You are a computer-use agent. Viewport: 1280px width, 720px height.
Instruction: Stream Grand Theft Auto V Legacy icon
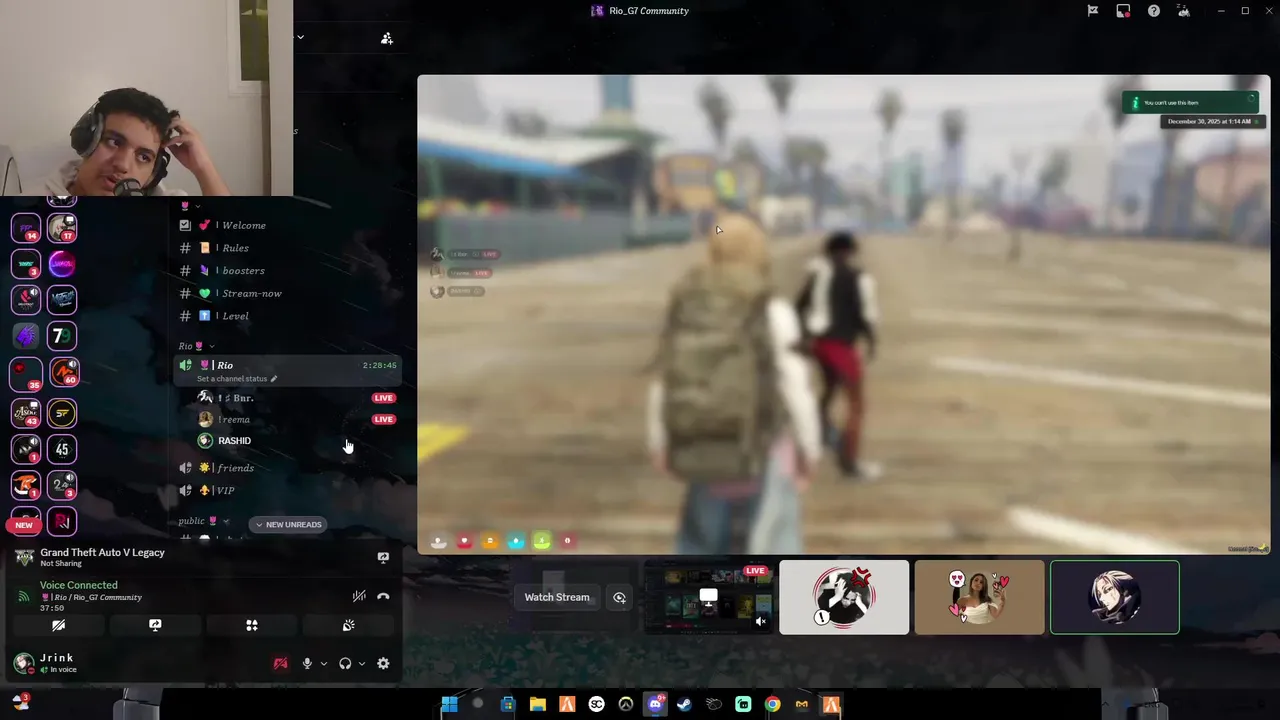(383, 557)
